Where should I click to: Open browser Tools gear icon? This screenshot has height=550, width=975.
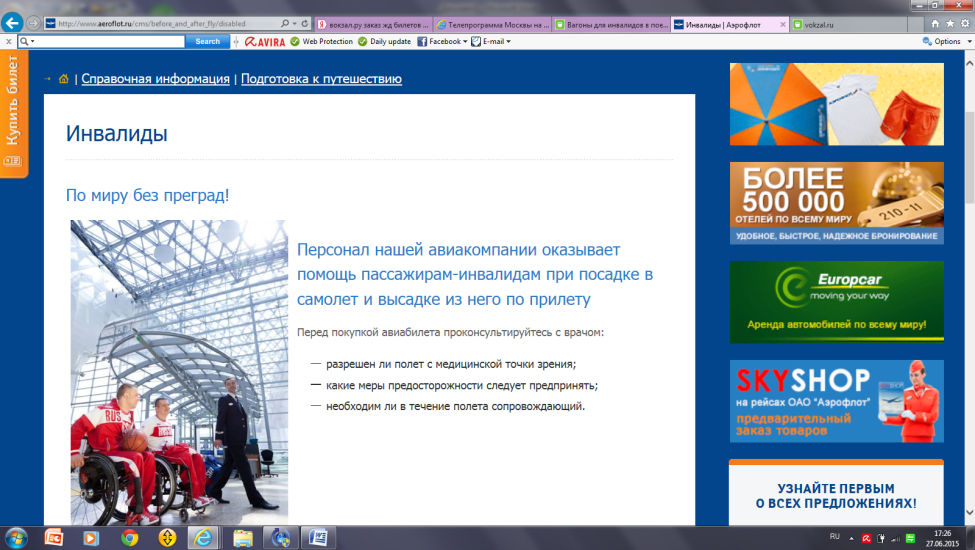click(x=965, y=24)
